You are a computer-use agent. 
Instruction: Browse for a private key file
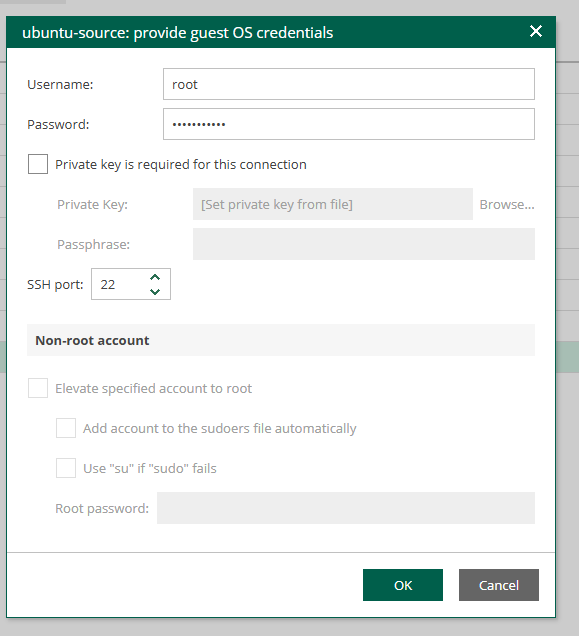507,204
